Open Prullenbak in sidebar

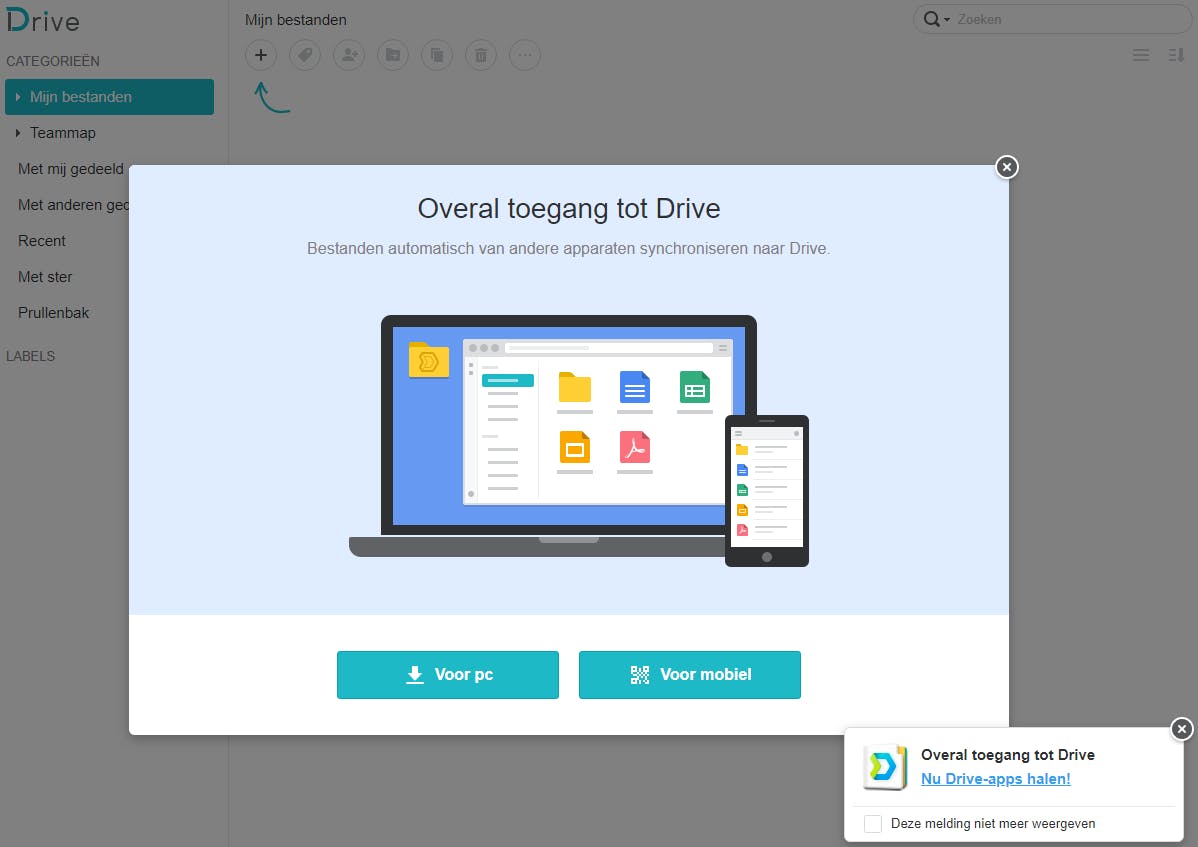(x=53, y=312)
